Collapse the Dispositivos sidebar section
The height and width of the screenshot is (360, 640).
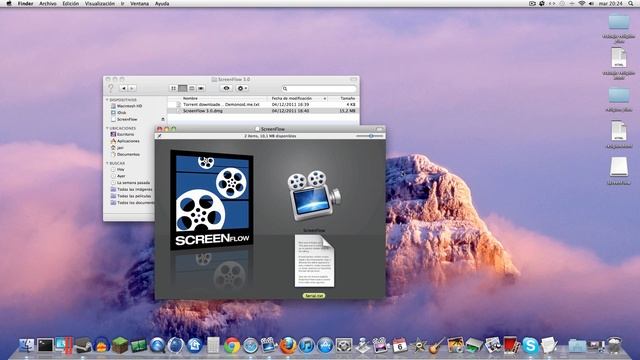[107, 100]
